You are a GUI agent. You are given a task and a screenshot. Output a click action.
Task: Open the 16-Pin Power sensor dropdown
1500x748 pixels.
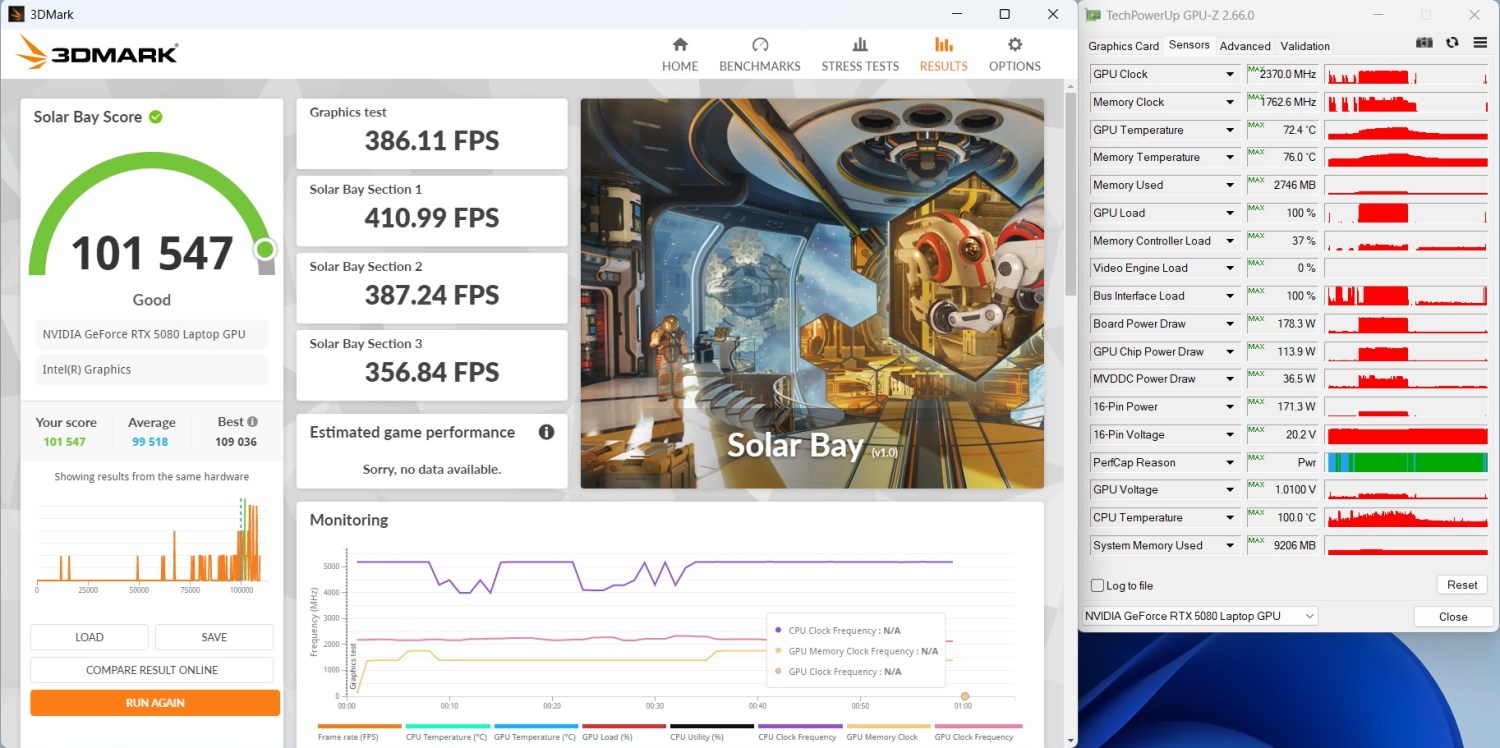(1230, 407)
